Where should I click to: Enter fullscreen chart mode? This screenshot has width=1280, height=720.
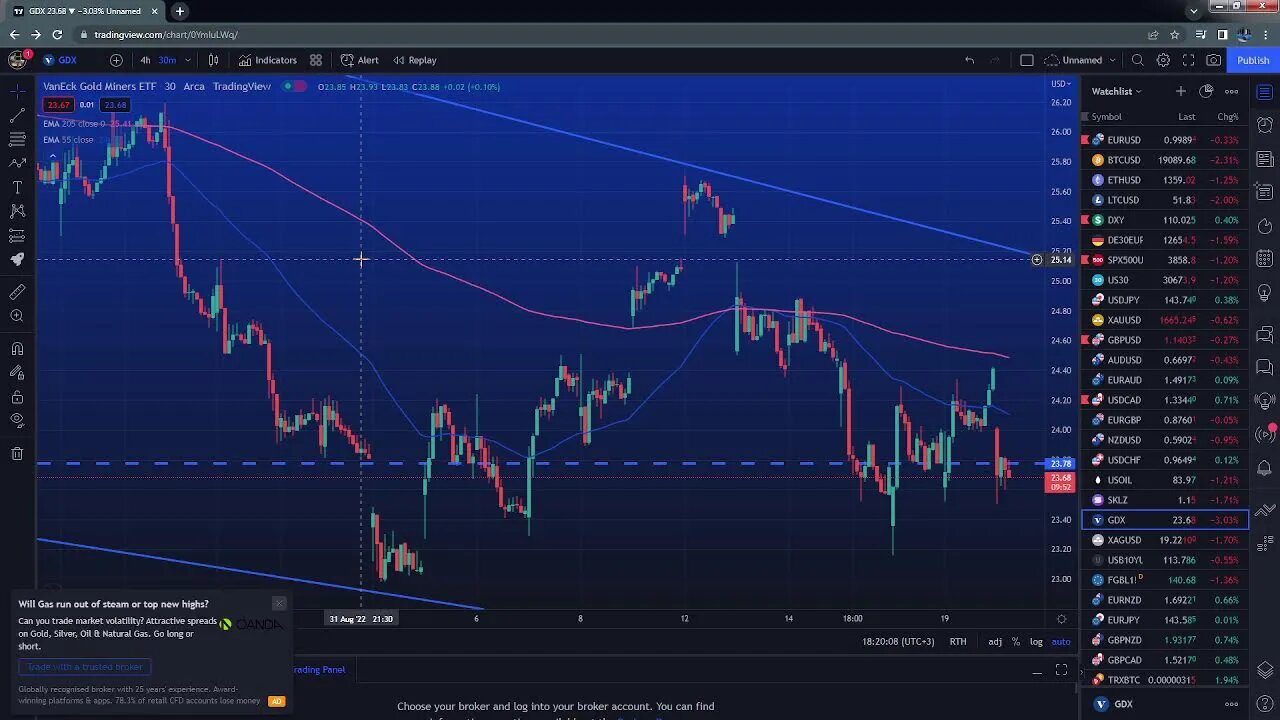1188,60
